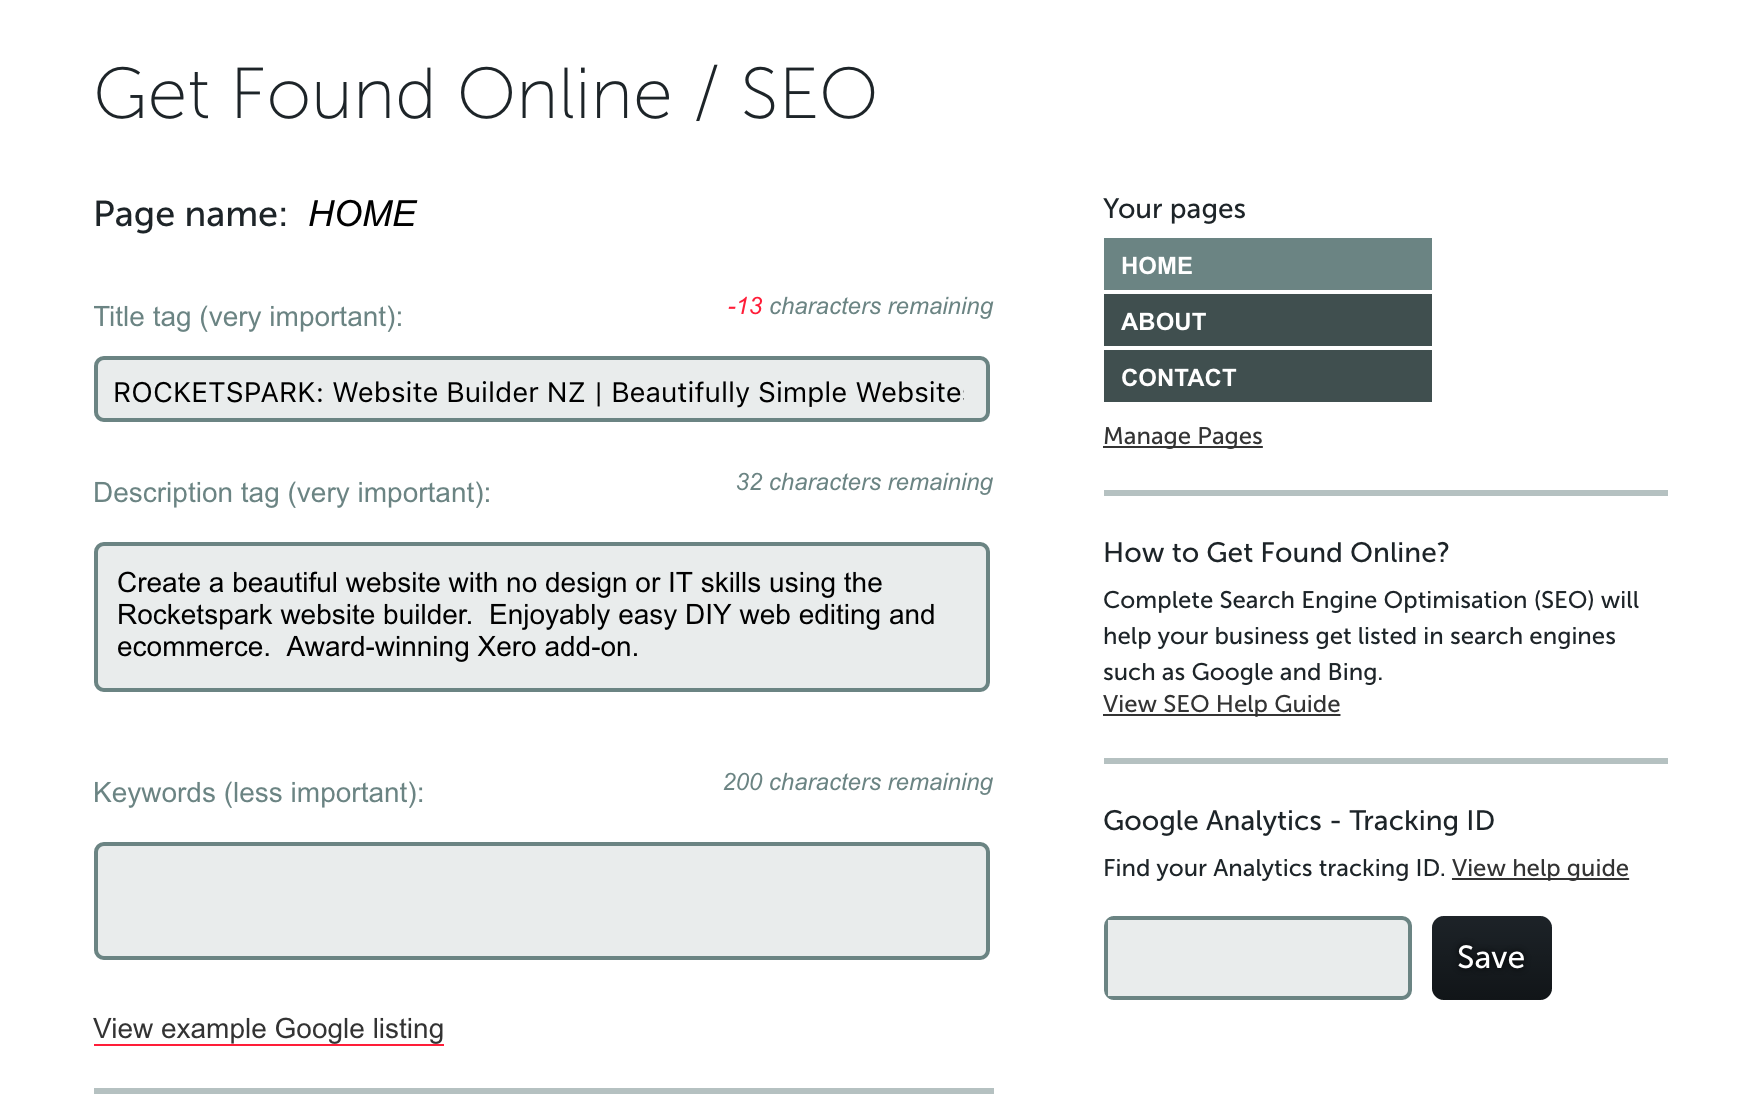The height and width of the screenshot is (1110, 1764).
Task: Focus the Description tag text area
Action: click(x=540, y=616)
